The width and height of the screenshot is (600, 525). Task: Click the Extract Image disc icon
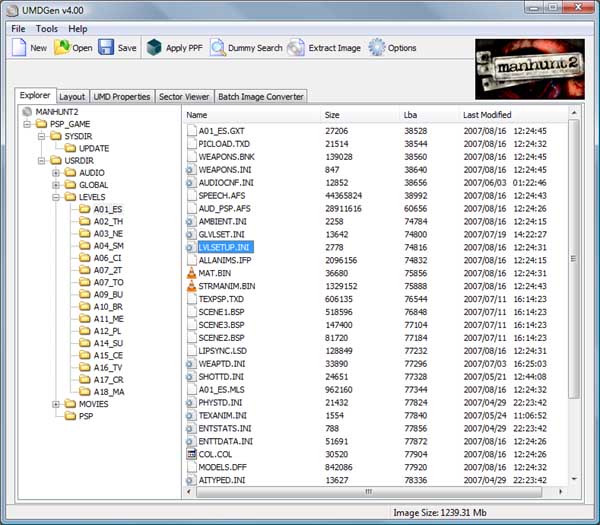(296, 47)
